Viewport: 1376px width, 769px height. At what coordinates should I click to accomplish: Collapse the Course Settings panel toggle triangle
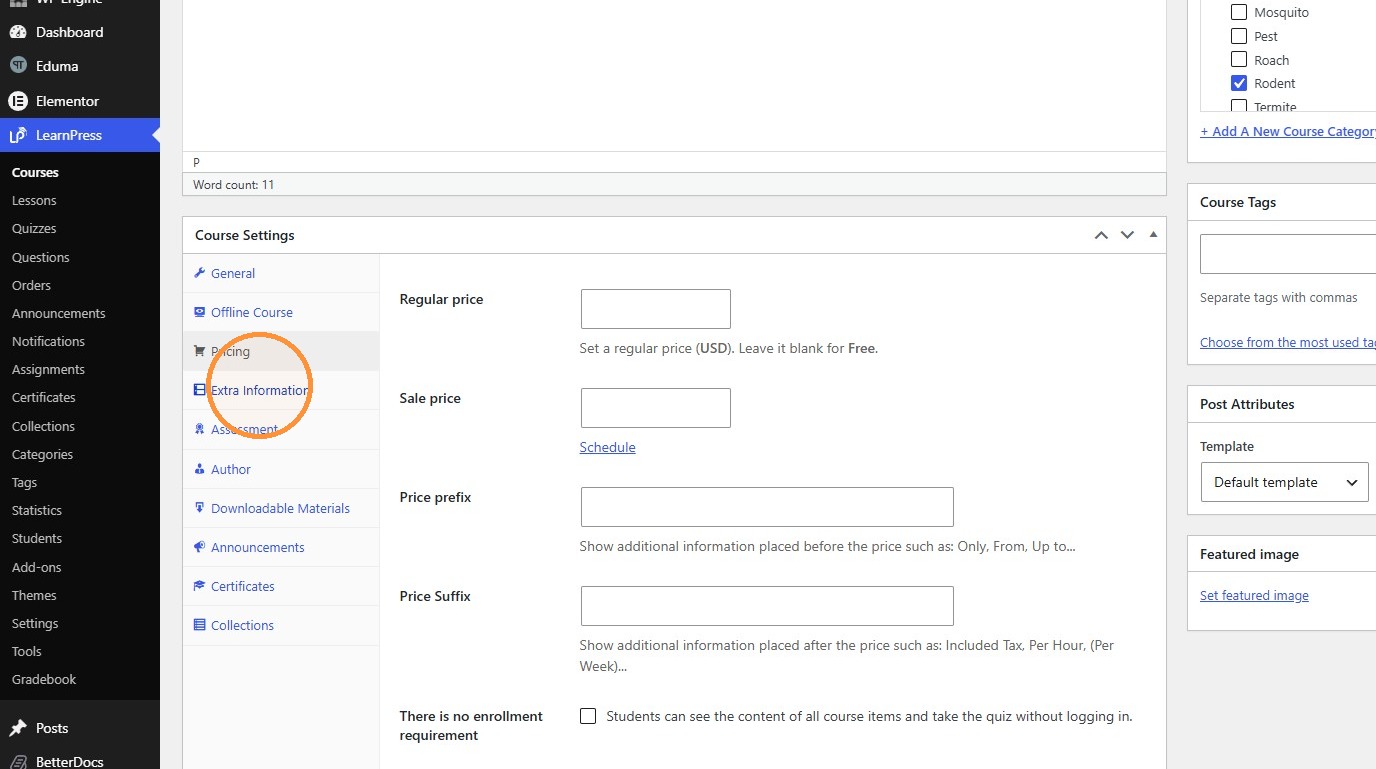pyautogui.click(x=1153, y=235)
